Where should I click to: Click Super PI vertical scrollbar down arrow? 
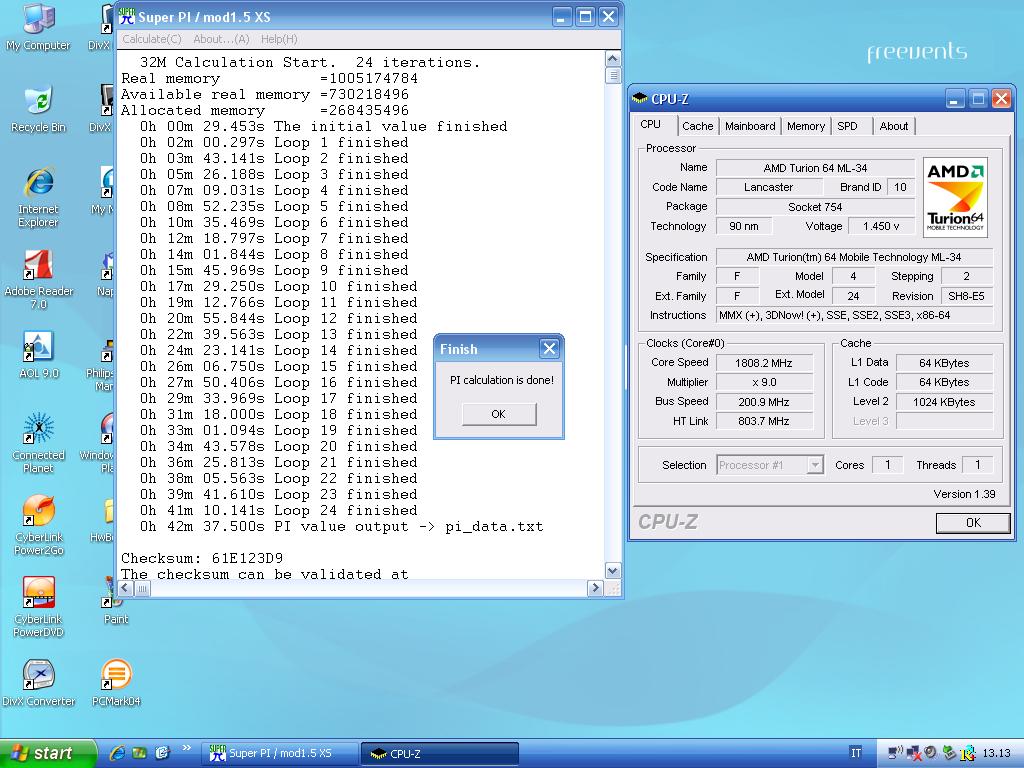[x=613, y=570]
